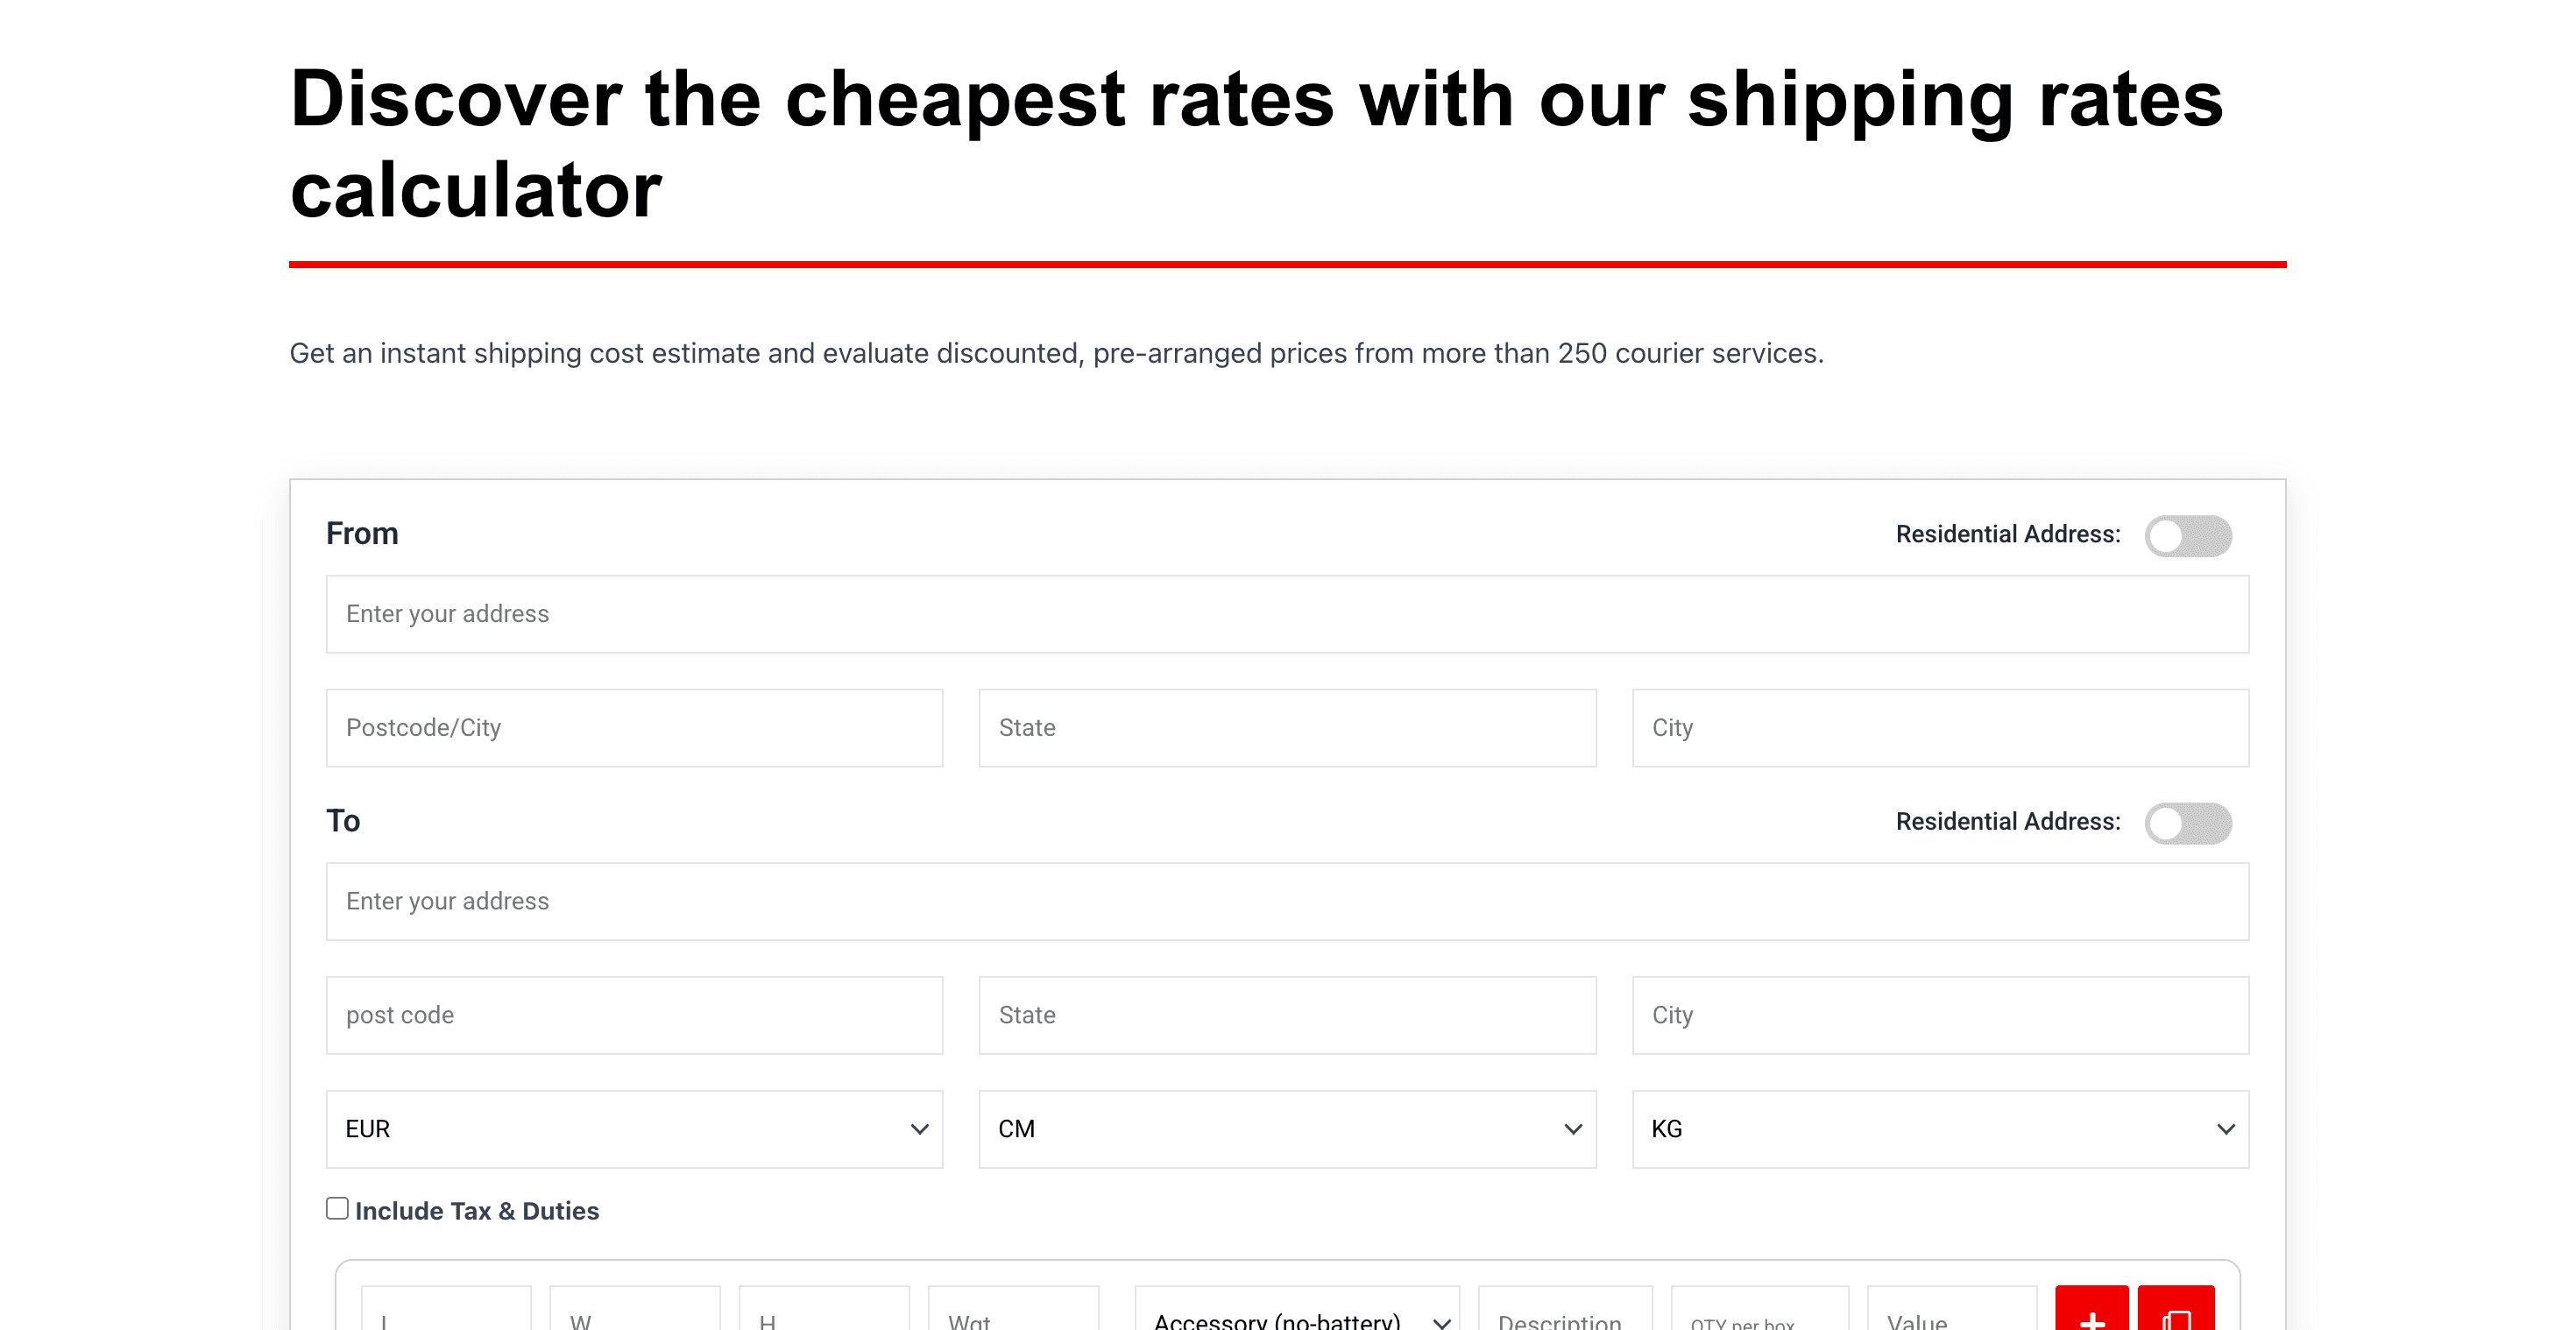Click the To City field
This screenshot has width=2576, height=1330.
point(1940,1014)
